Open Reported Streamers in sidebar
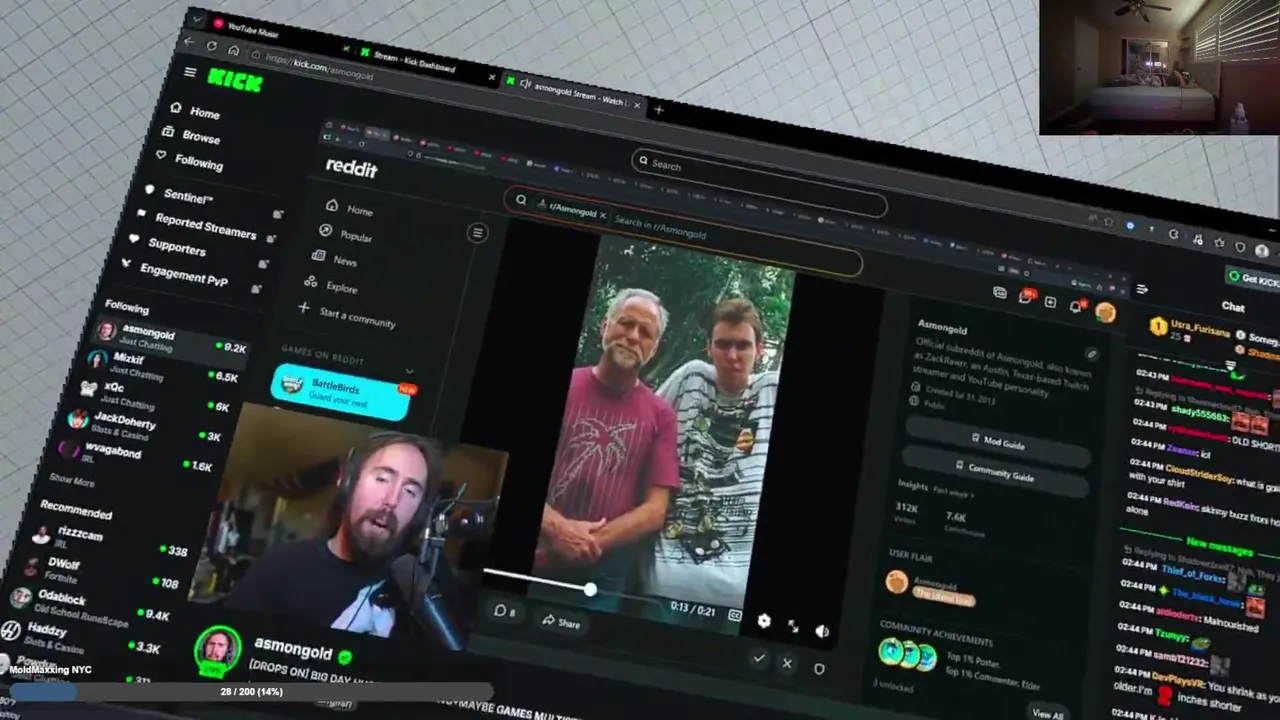The width and height of the screenshot is (1280, 720). point(197,225)
